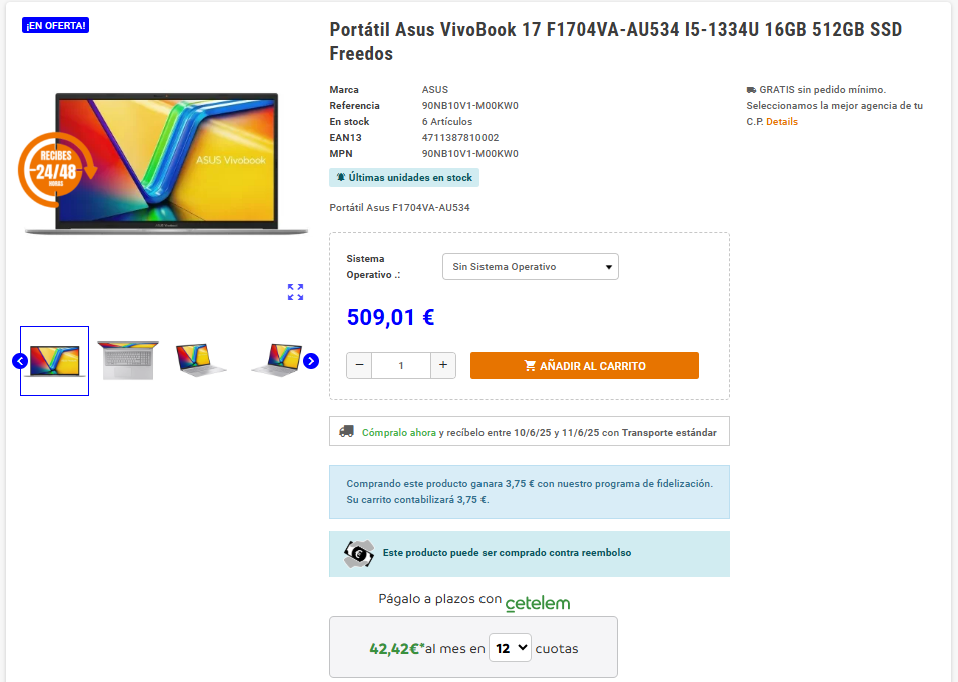Click the ¡EN OFERTA! sale badge
The image size is (958, 682).
click(x=56, y=25)
